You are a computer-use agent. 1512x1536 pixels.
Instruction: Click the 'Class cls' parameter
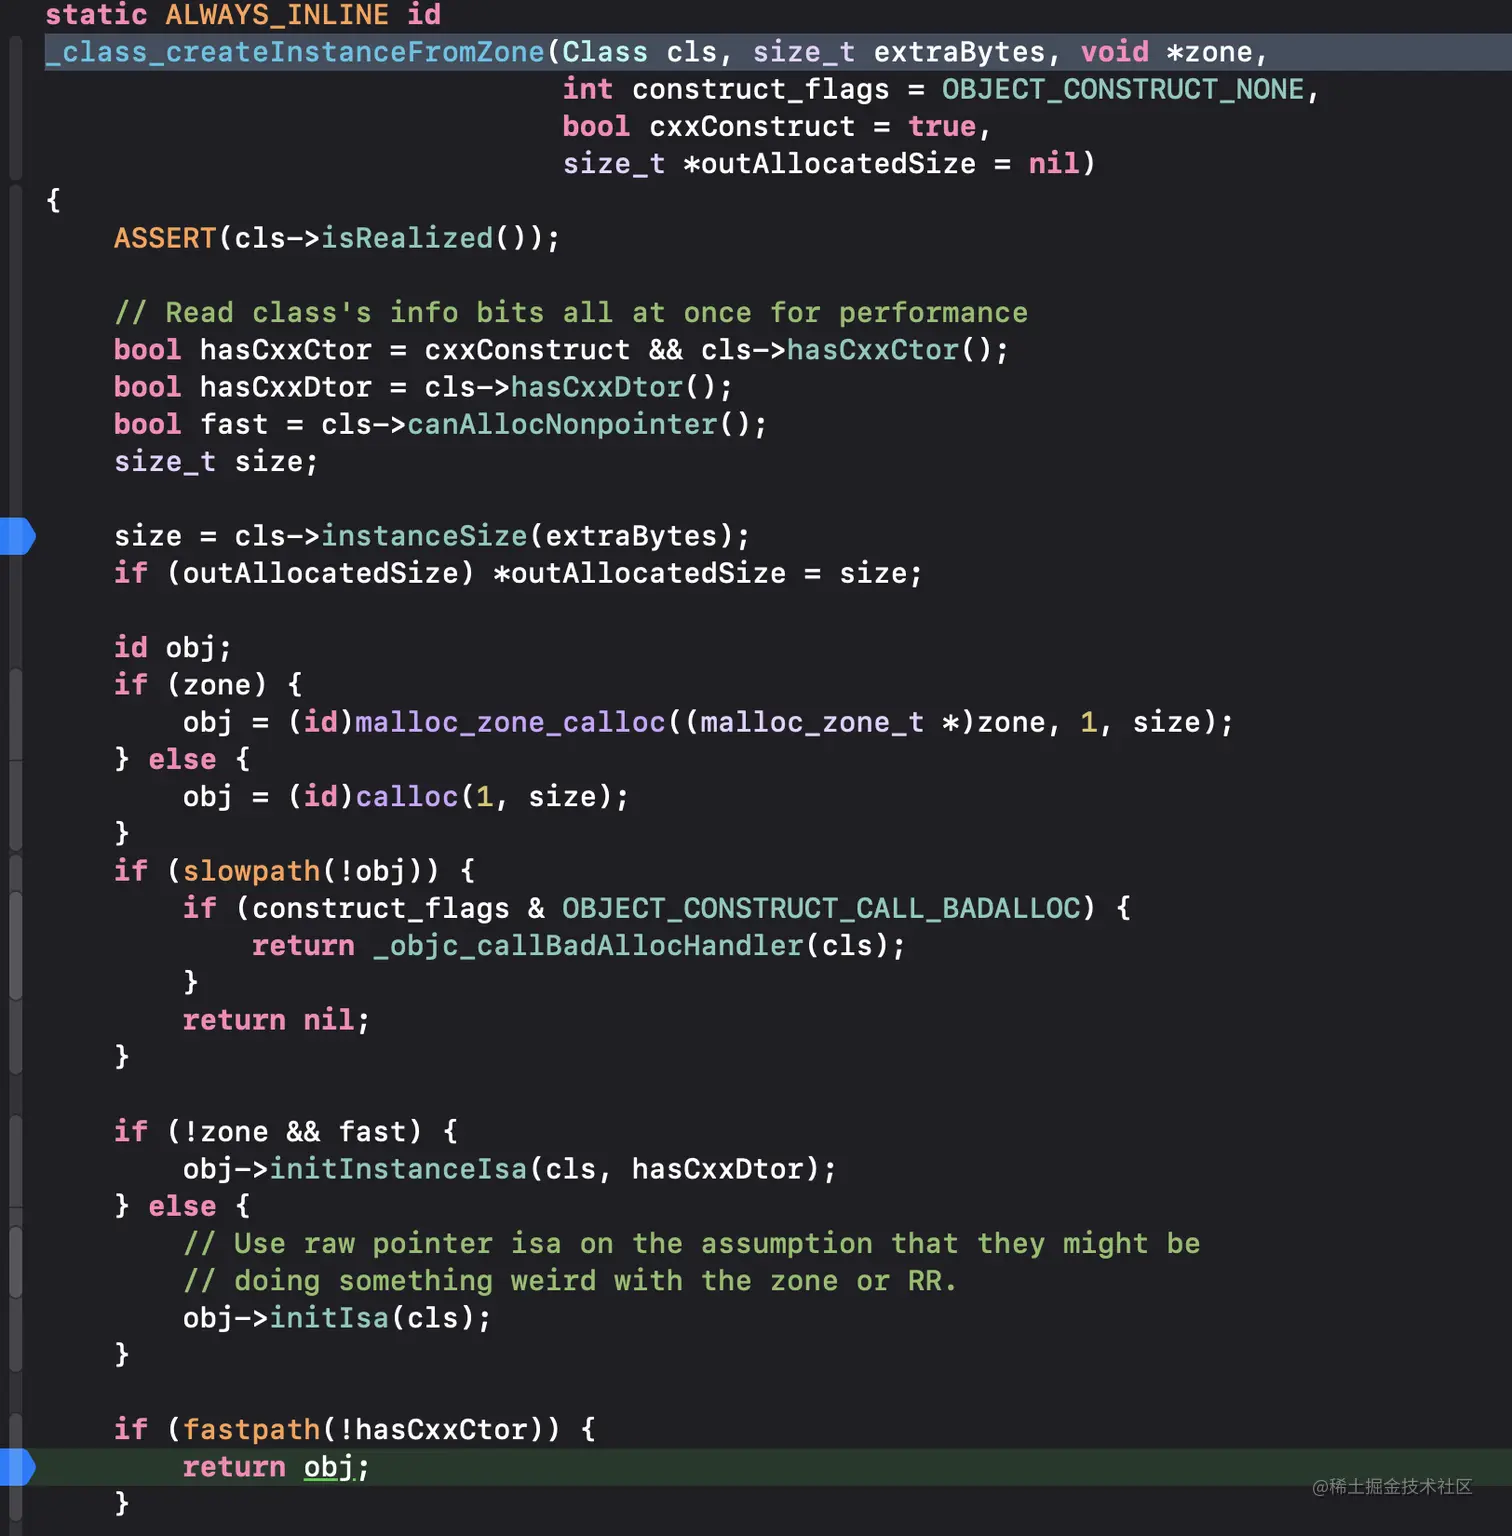pos(639,52)
